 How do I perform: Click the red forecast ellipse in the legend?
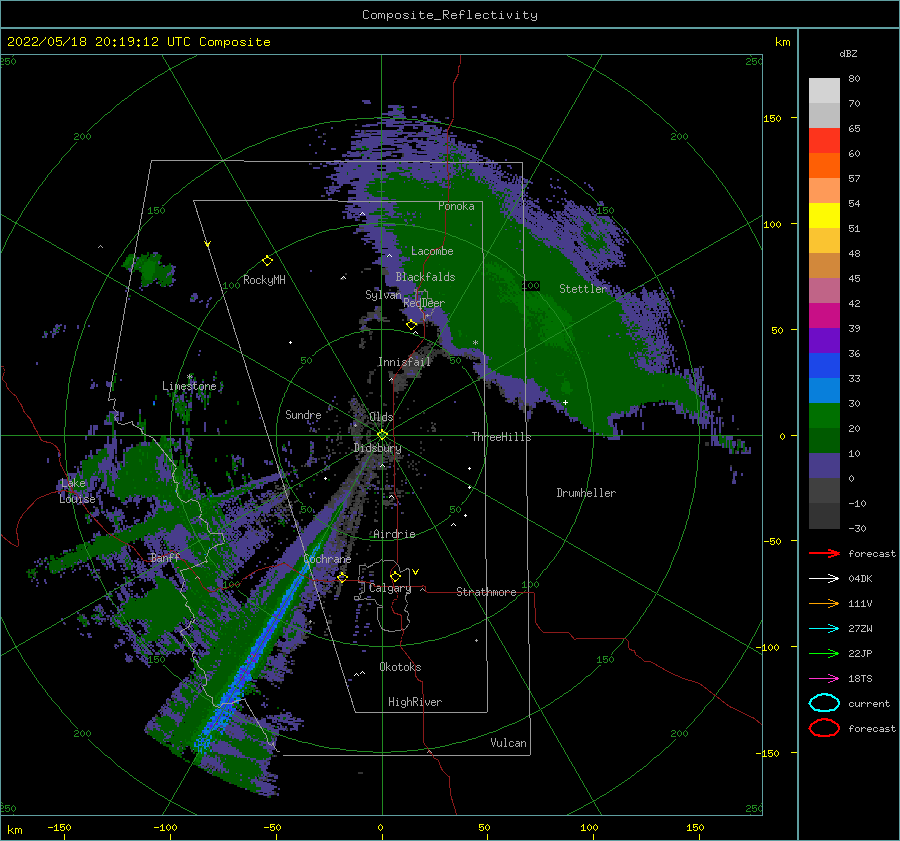pyautogui.click(x=824, y=728)
